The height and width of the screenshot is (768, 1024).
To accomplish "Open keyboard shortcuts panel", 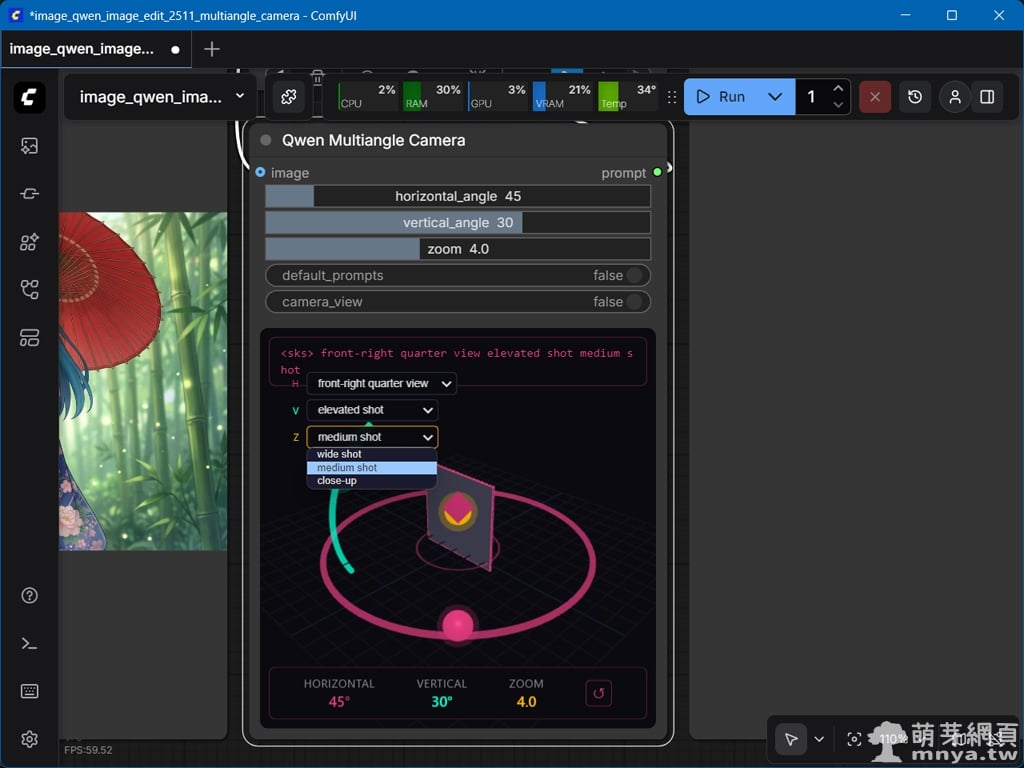I will click(x=29, y=692).
